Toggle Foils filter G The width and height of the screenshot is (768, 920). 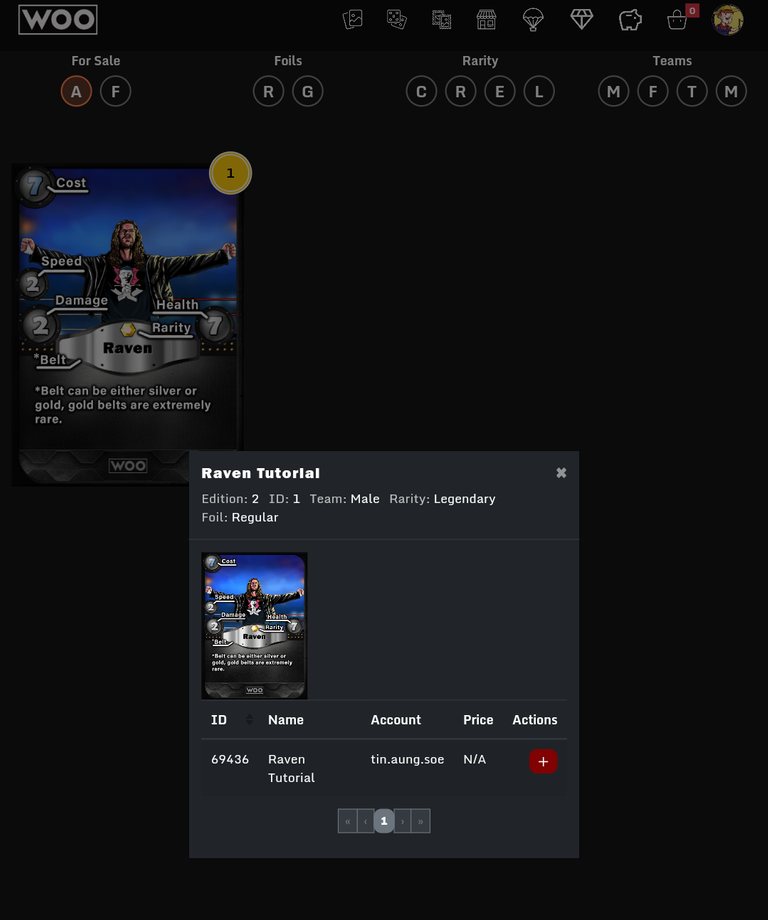[307, 92]
